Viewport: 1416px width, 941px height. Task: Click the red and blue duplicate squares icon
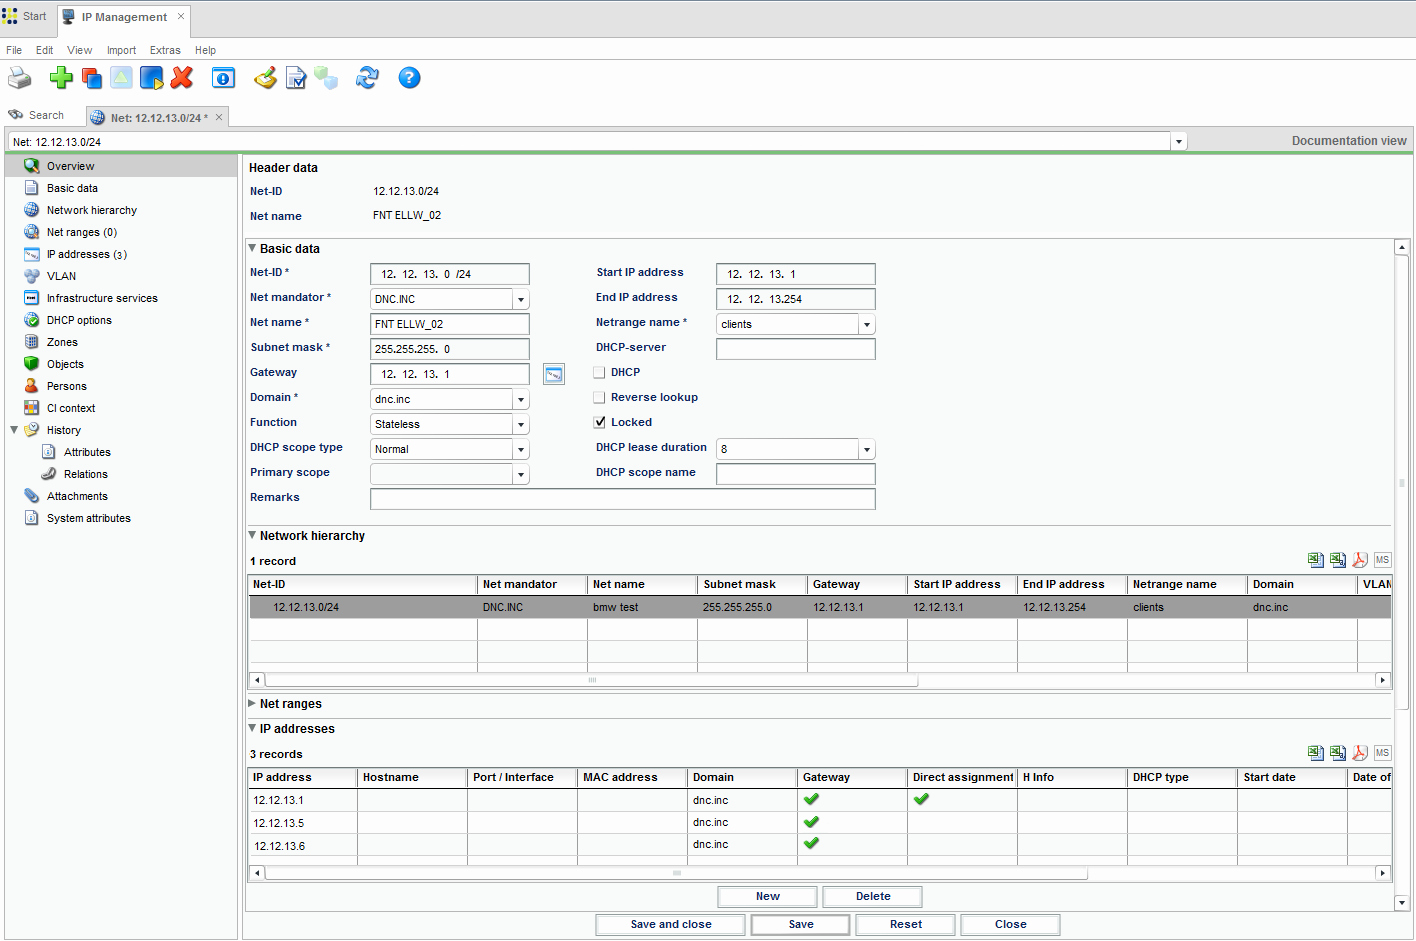(x=92, y=78)
